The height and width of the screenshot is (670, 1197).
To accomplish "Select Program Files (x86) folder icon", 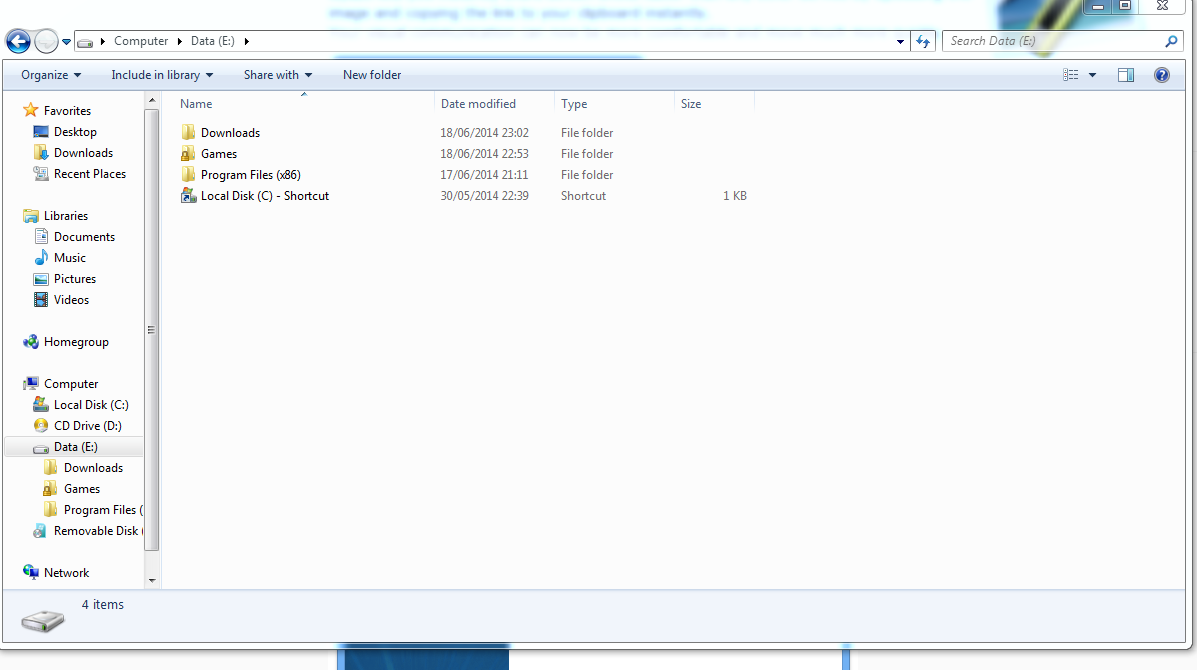I will [189, 175].
